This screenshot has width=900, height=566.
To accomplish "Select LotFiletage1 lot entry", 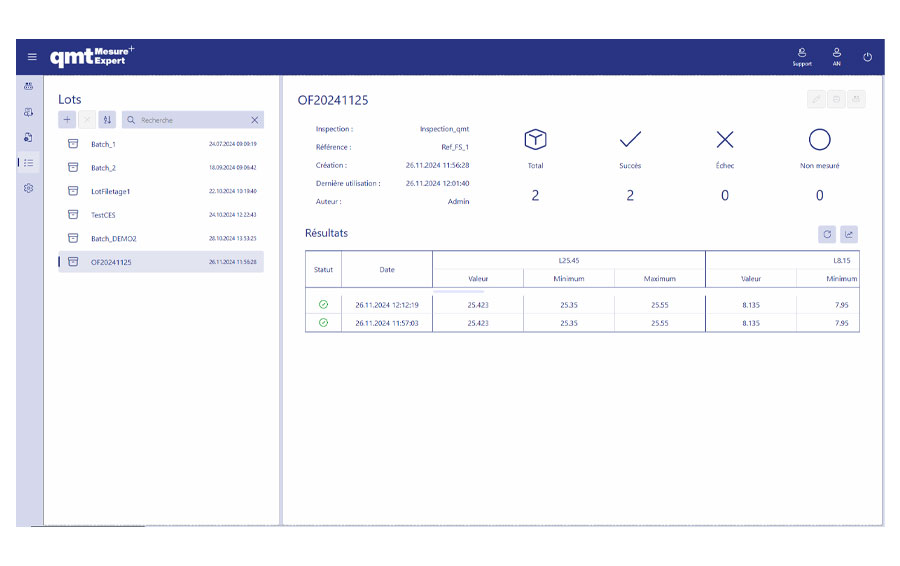I will tap(110, 191).
